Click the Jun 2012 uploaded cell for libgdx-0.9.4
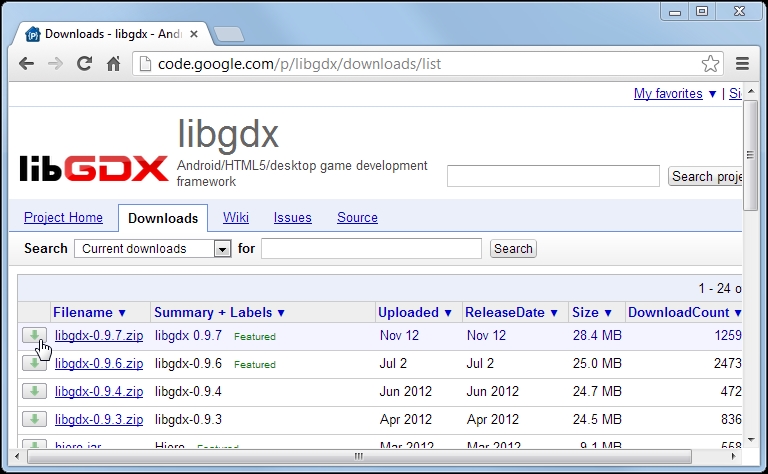This screenshot has width=768, height=474. pyautogui.click(x=406, y=391)
